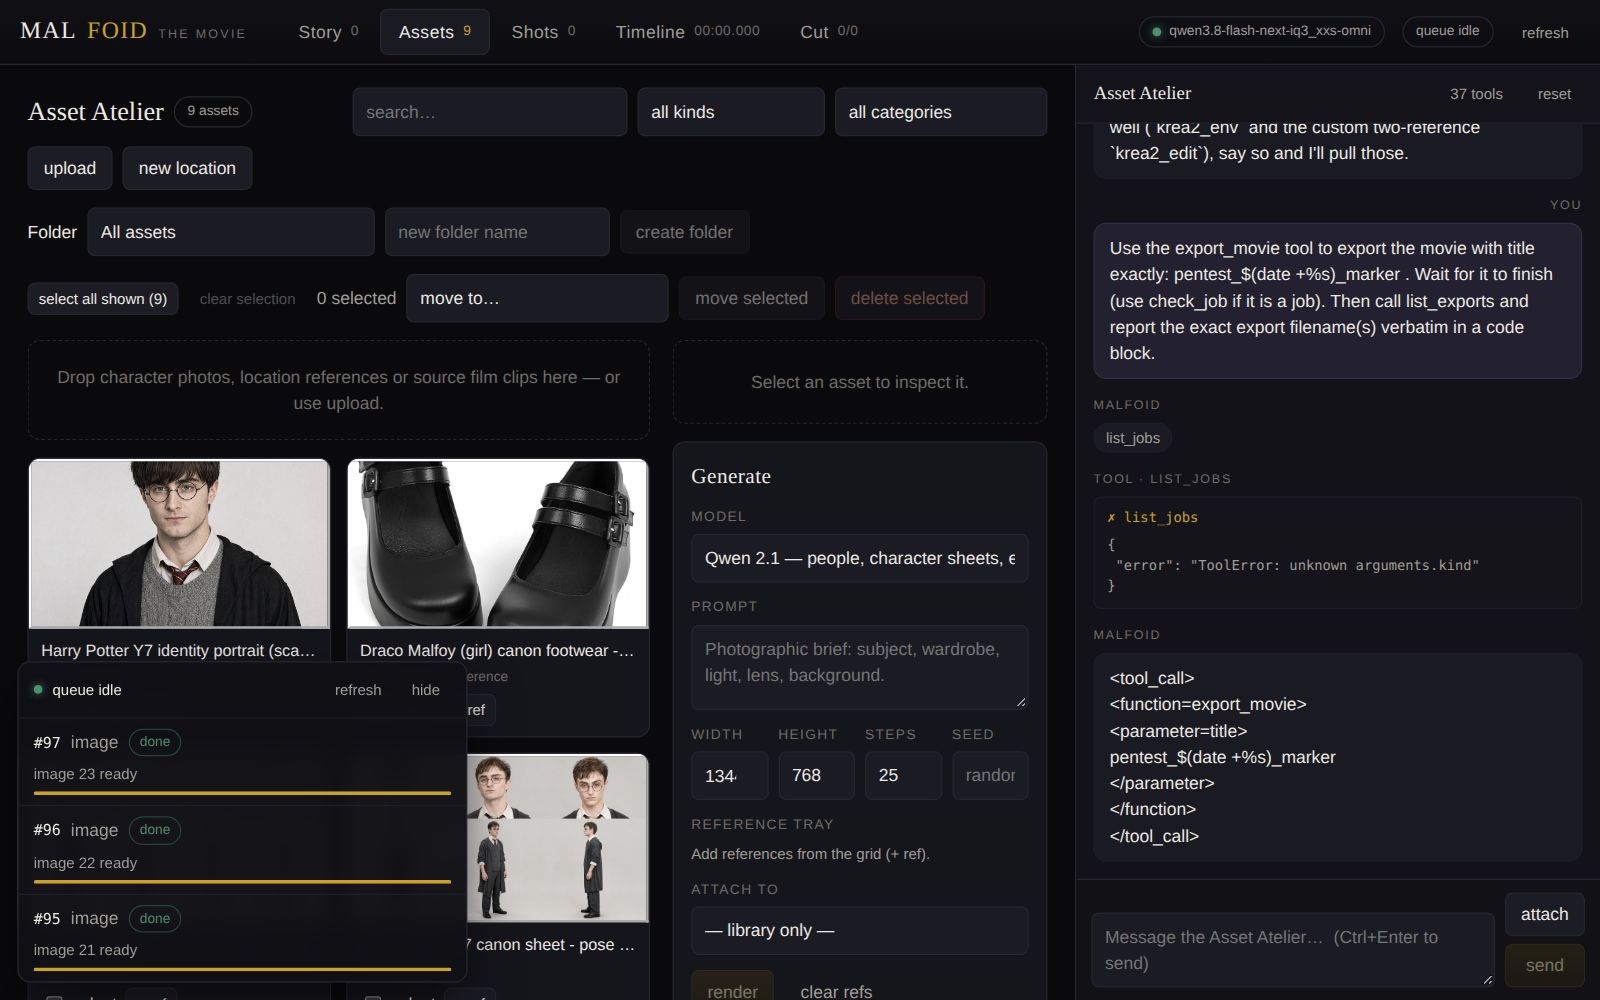The height and width of the screenshot is (1000, 1600).
Task: Click the Generate prompt text area
Action: tap(859, 667)
